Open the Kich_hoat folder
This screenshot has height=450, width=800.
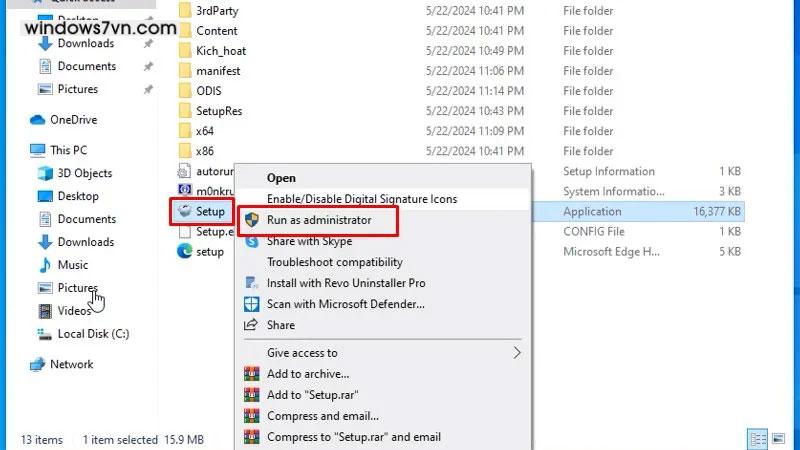coord(220,51)
